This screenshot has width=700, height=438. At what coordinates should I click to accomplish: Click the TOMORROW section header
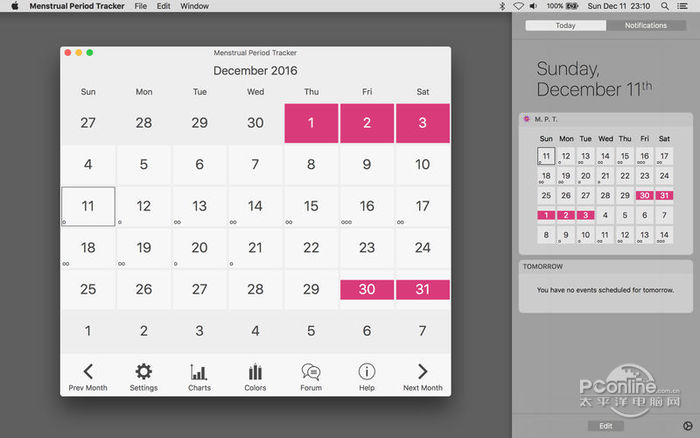click(543, 267)
